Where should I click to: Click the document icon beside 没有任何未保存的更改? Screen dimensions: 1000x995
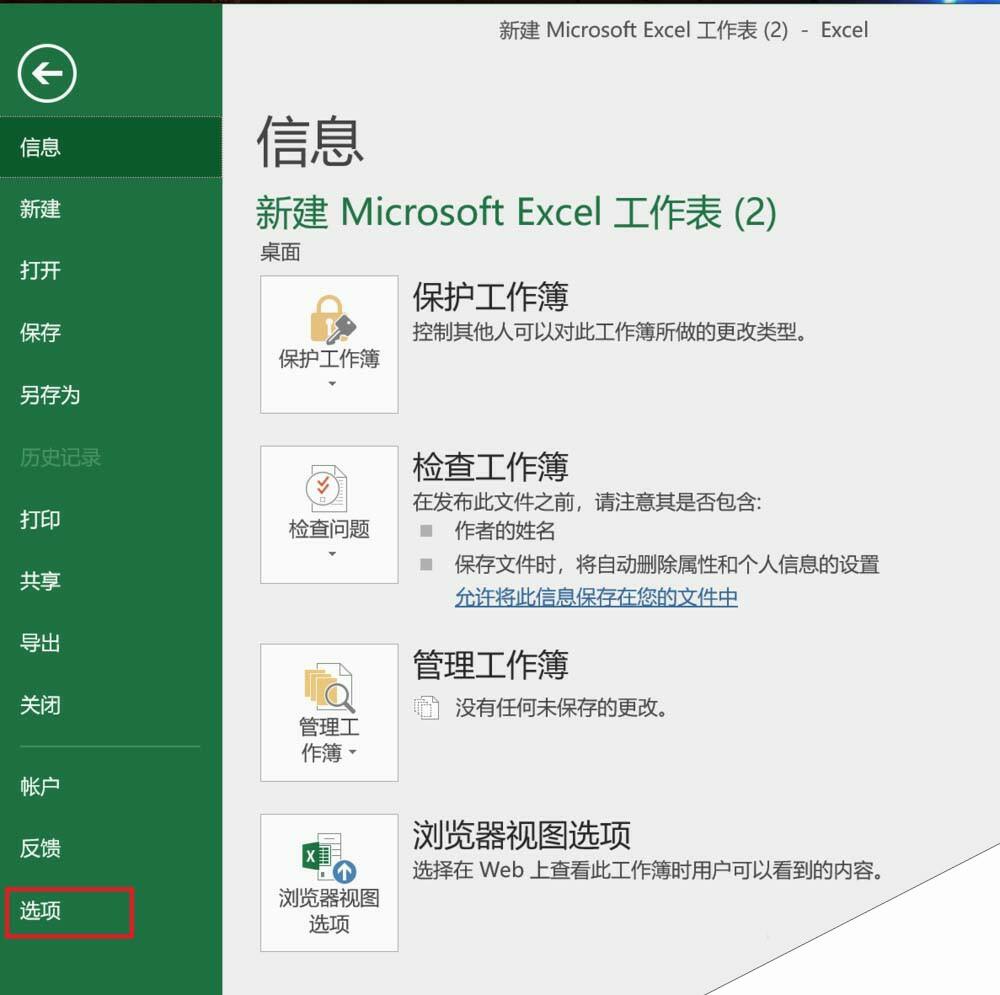point(426,707)
